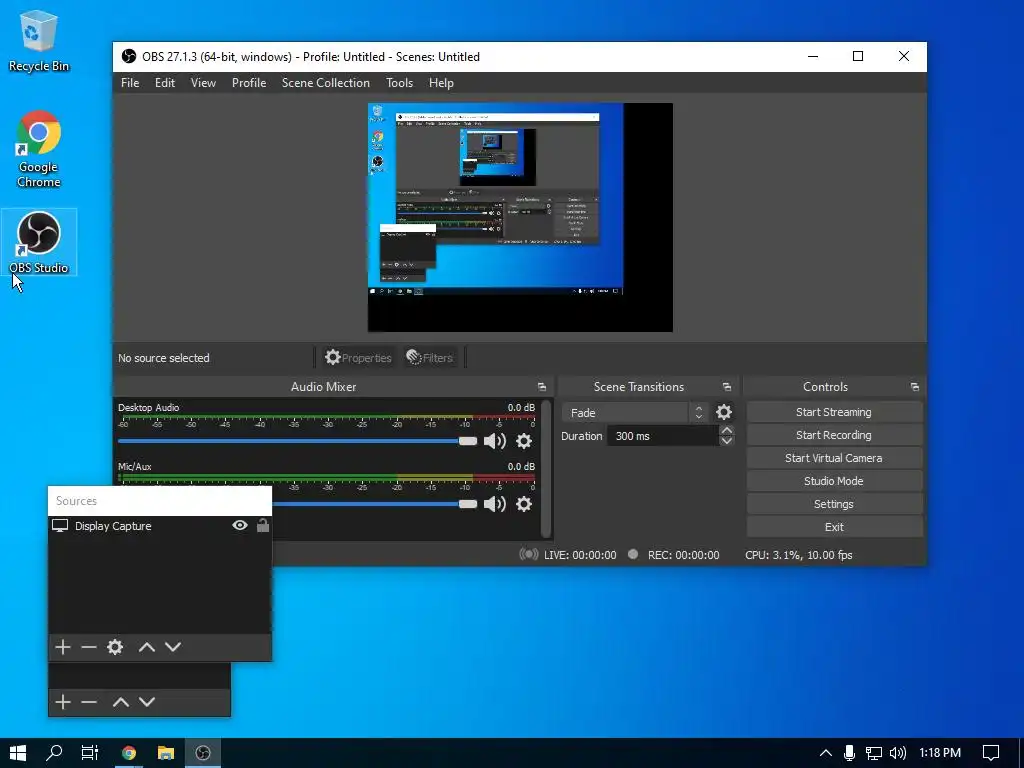Click the Desktop Audio volume slider handle
This screenshot has width=1024, height=768.
468,441
